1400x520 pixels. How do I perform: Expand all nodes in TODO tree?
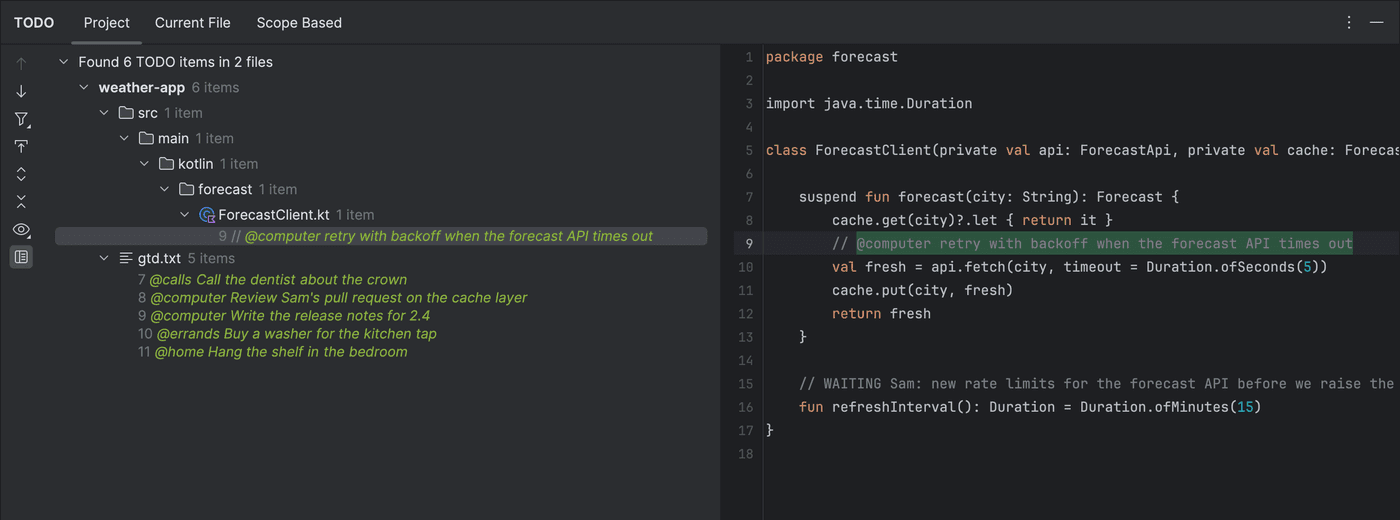tap(21, 174)
